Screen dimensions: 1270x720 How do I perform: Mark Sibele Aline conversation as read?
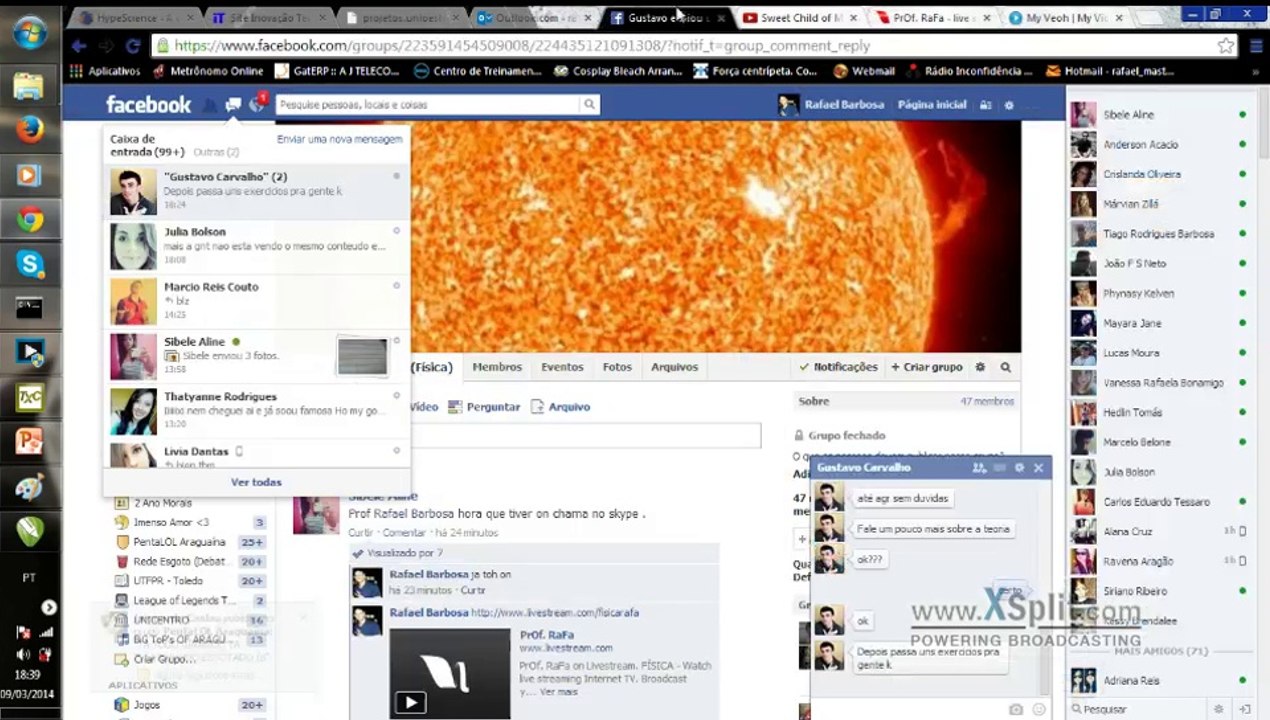(x=396, y=341)
